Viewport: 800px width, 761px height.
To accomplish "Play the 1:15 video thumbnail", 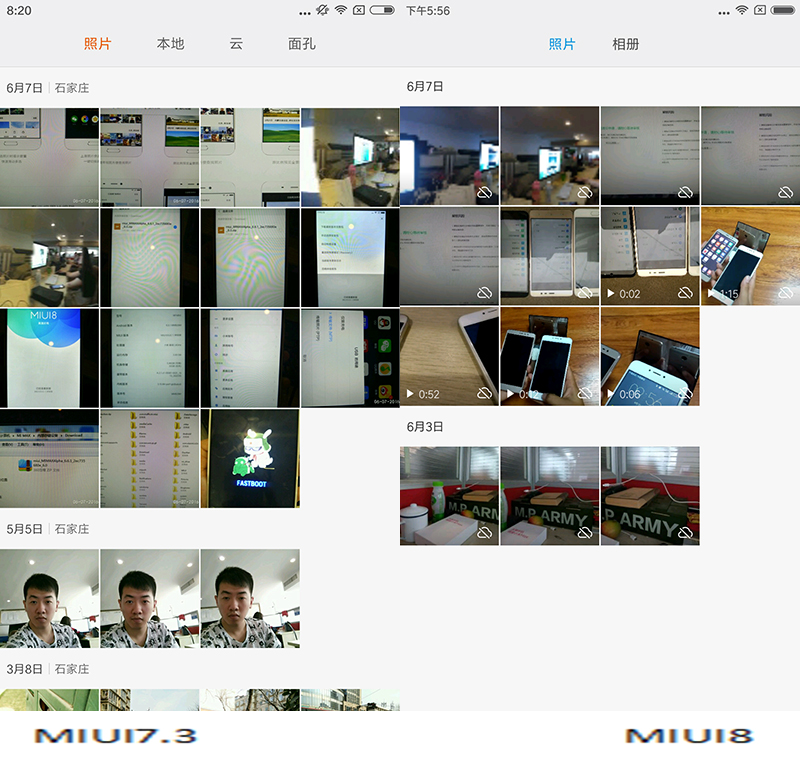I will [751, 256].
